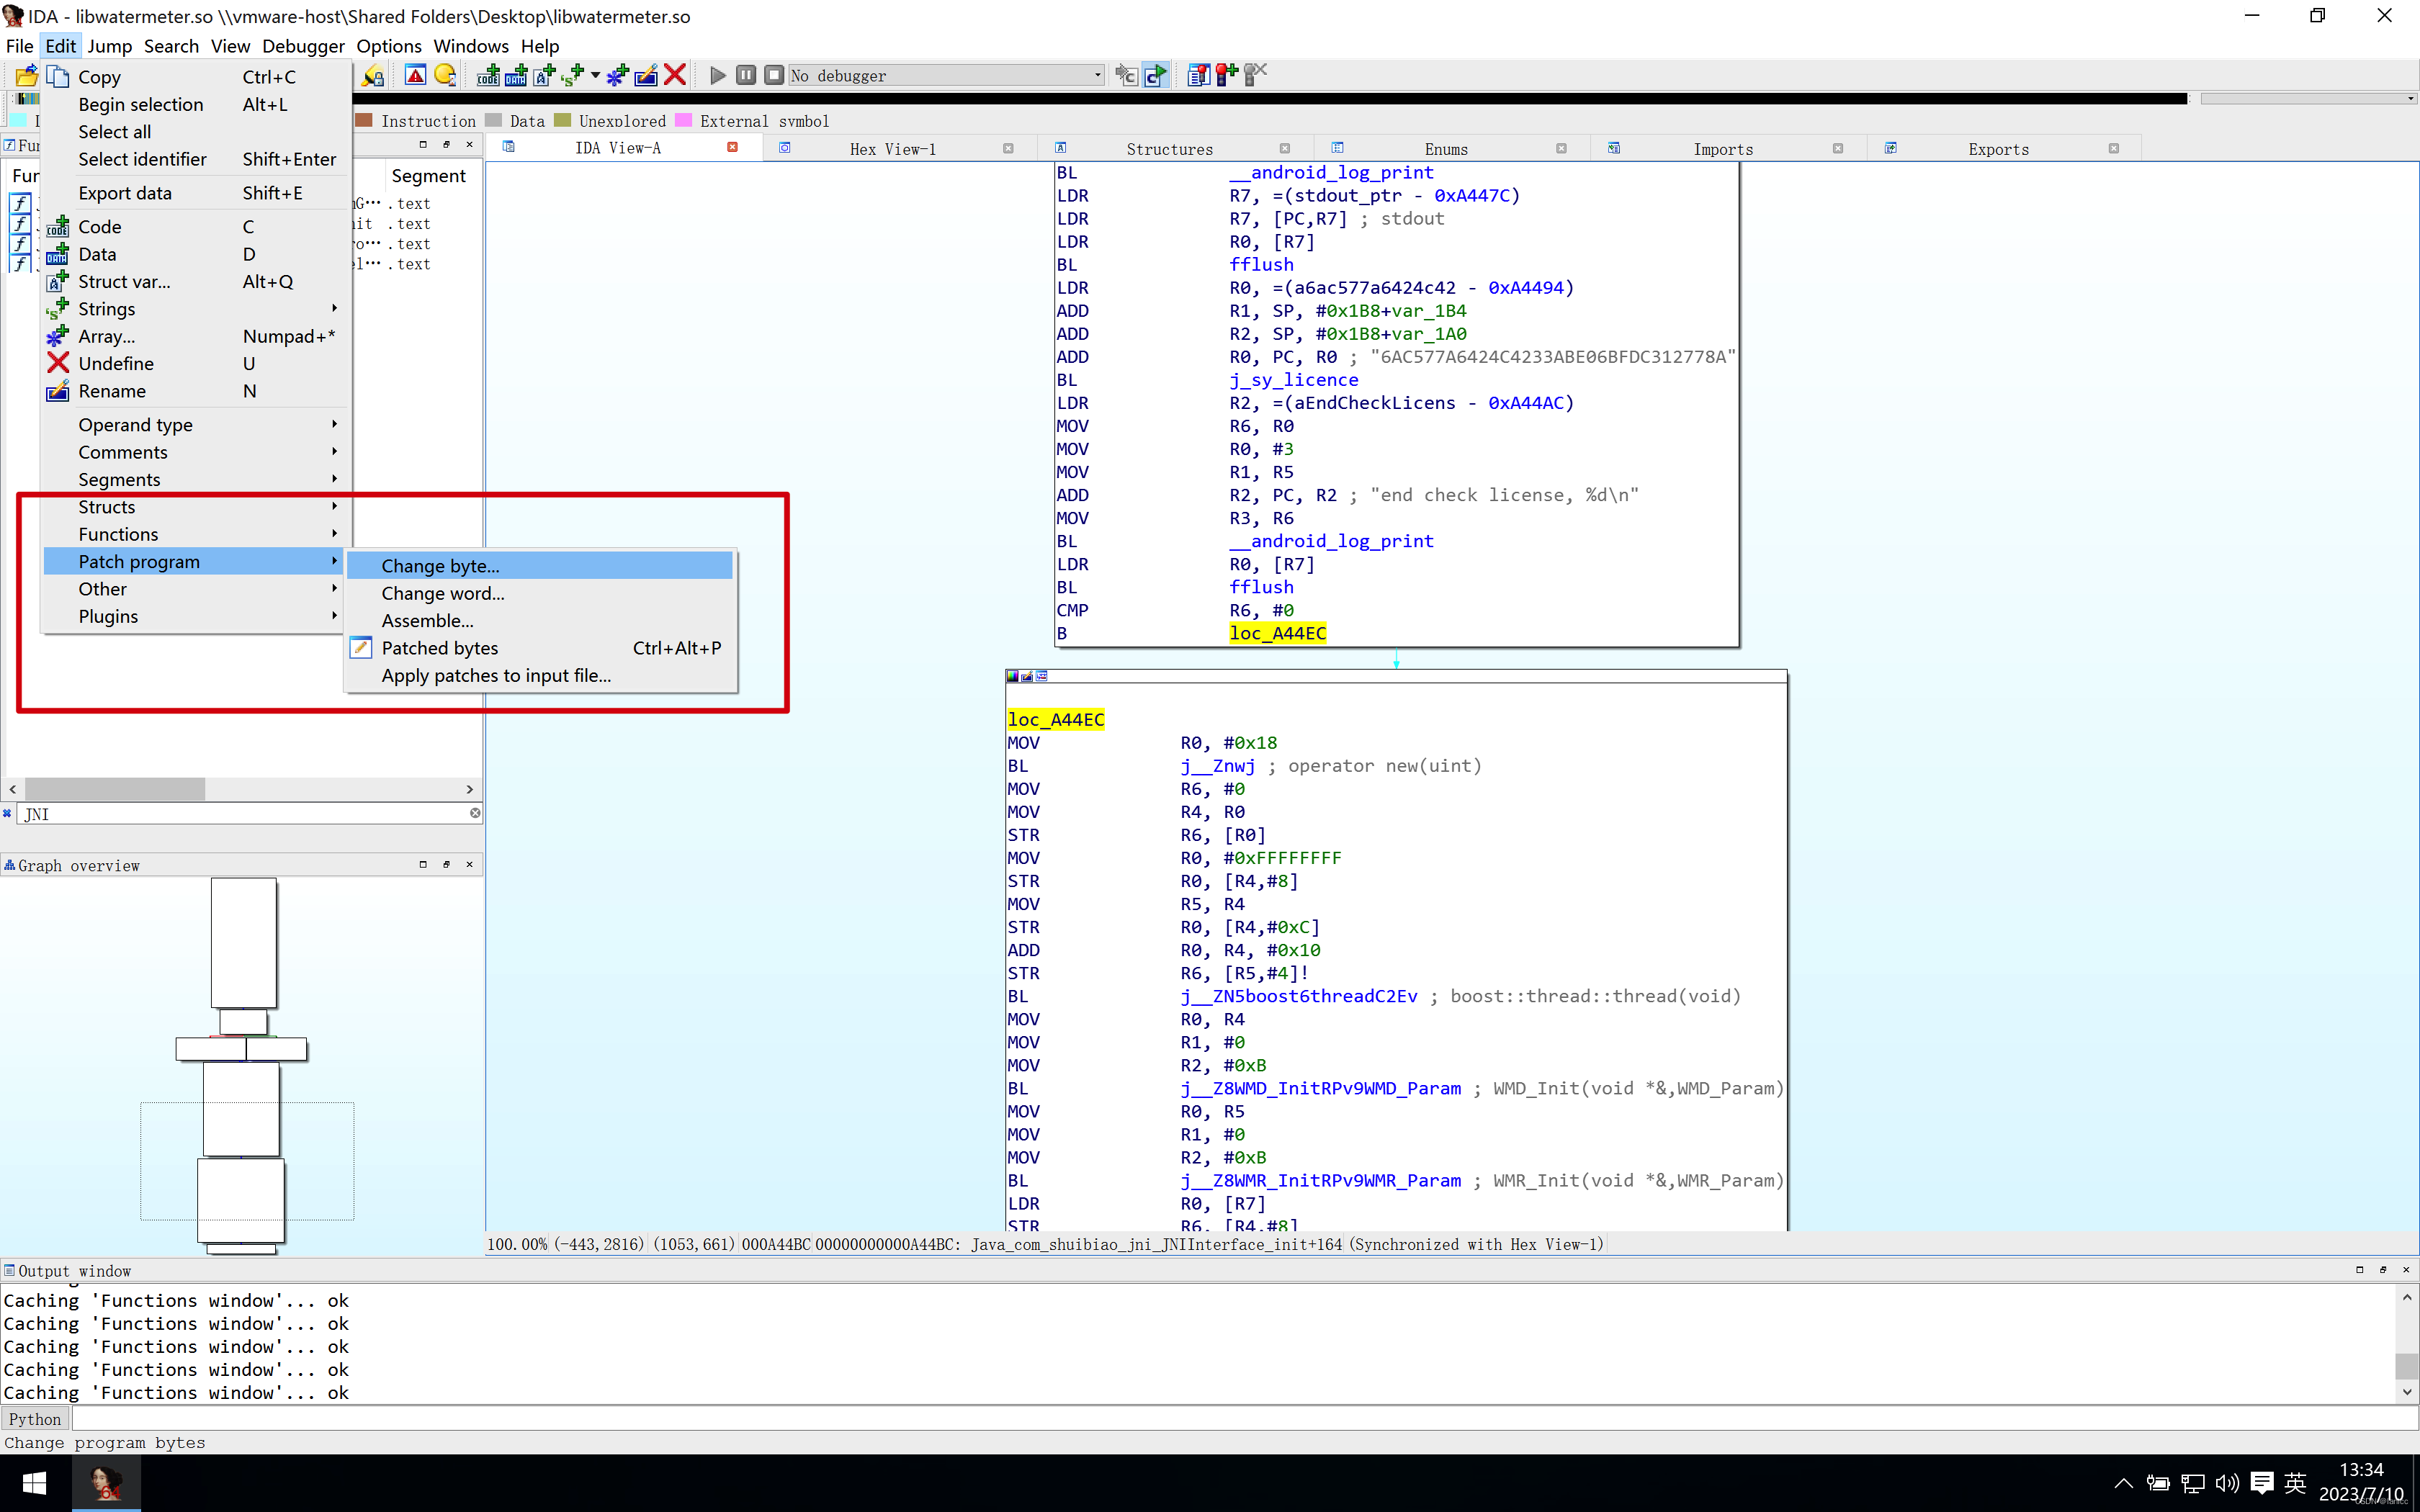Start the debugger process with the play icon

point(717,75)
